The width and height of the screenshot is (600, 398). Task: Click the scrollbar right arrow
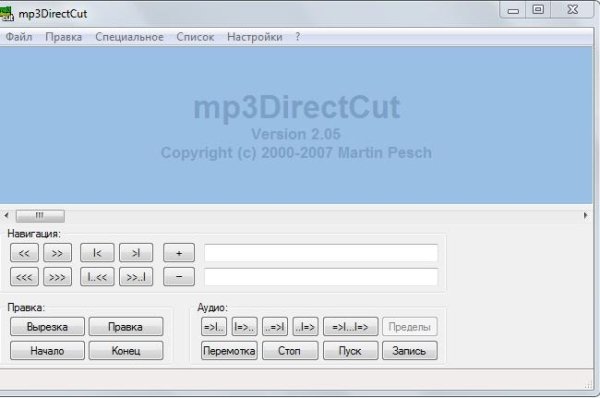(x=585, y=215)
